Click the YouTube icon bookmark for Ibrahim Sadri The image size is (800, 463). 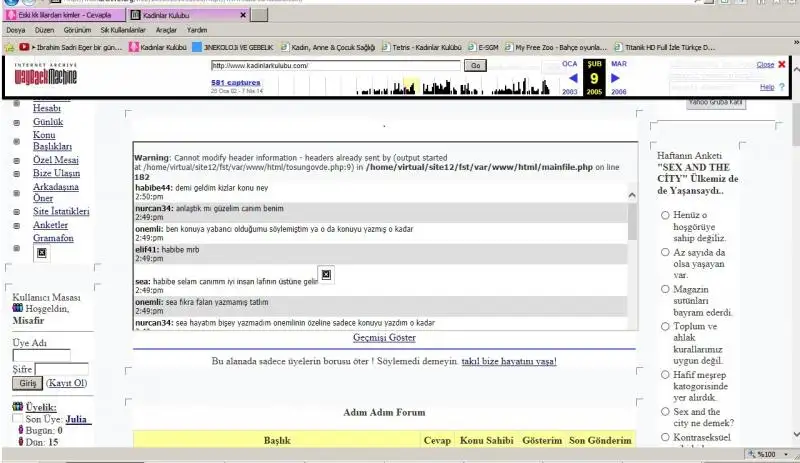pos(24,46)
